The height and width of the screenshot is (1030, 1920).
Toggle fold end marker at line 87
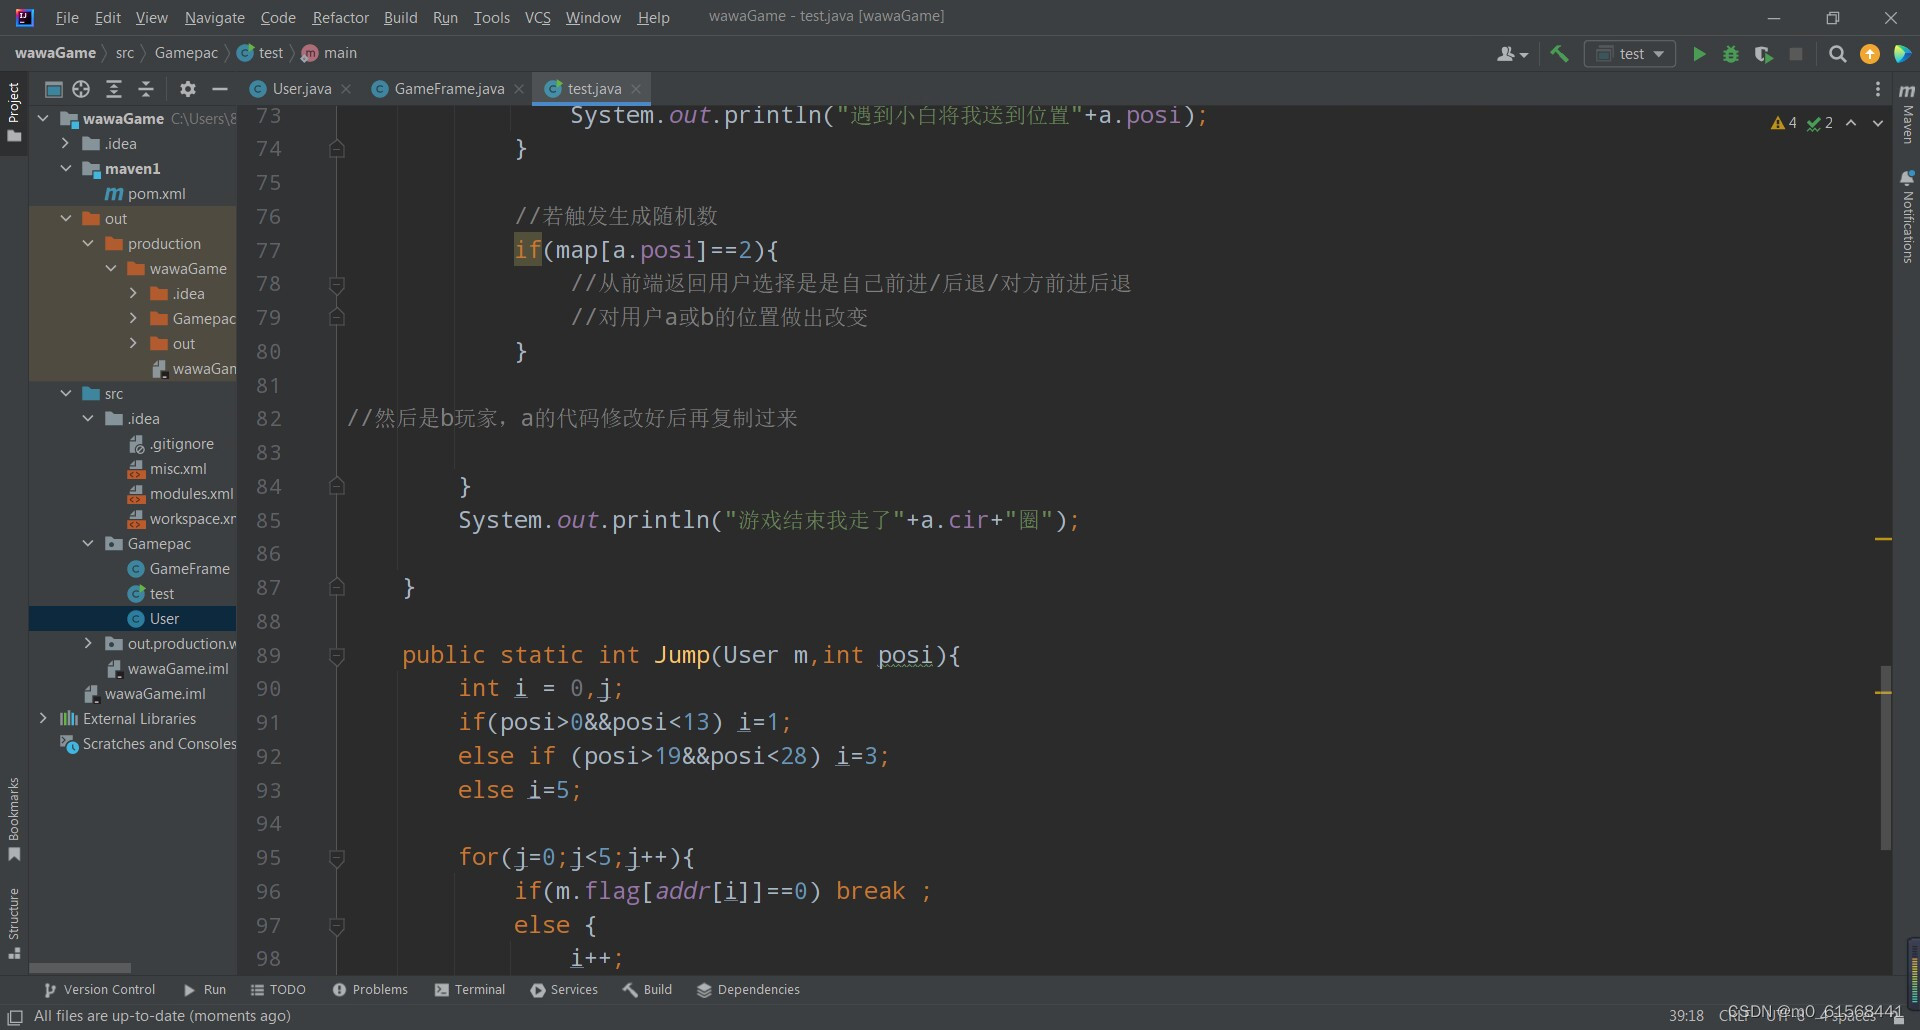[337, 588]
